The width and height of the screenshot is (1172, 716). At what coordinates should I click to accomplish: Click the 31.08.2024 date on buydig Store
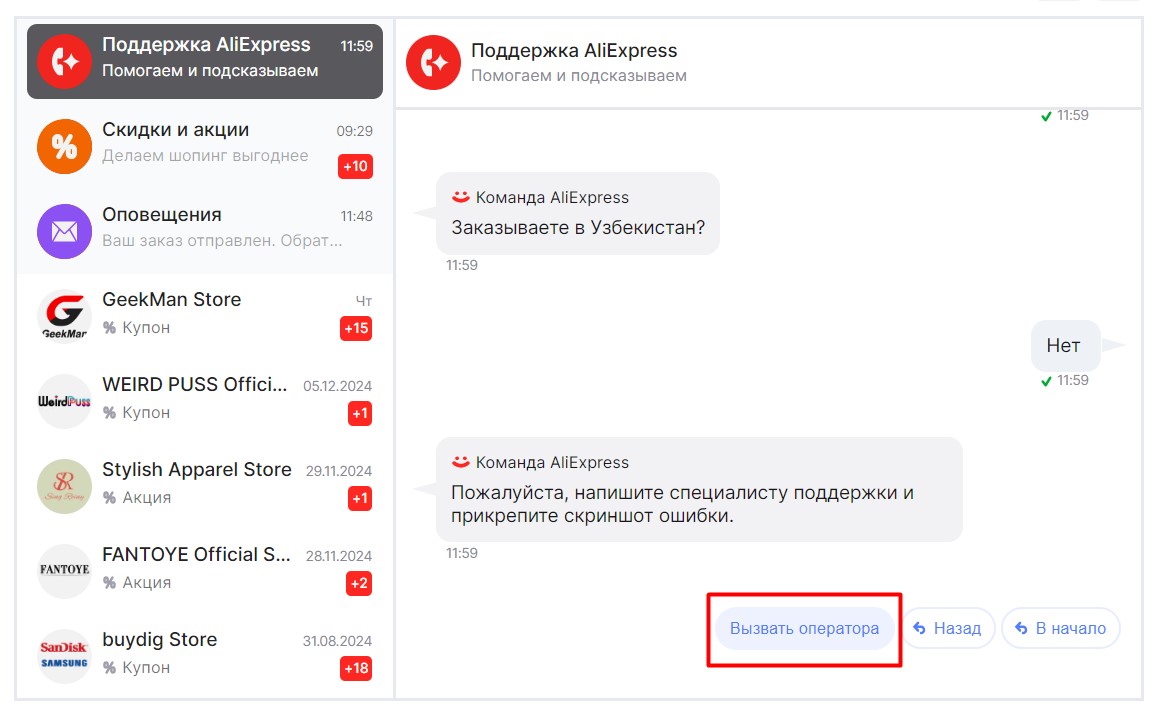pyautogui.click(x=337, y=641)
